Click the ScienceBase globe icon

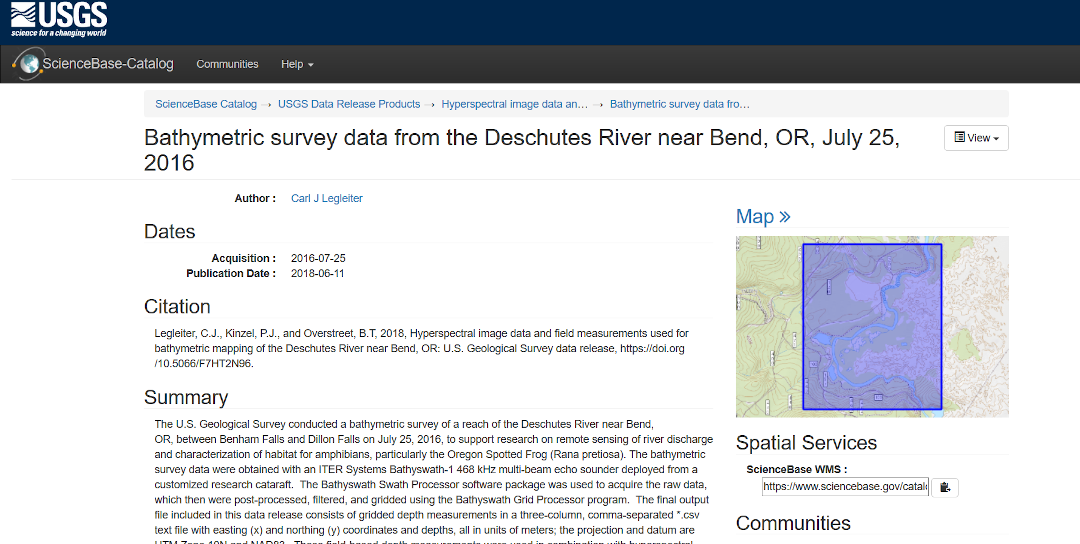(x=28, y=64)
